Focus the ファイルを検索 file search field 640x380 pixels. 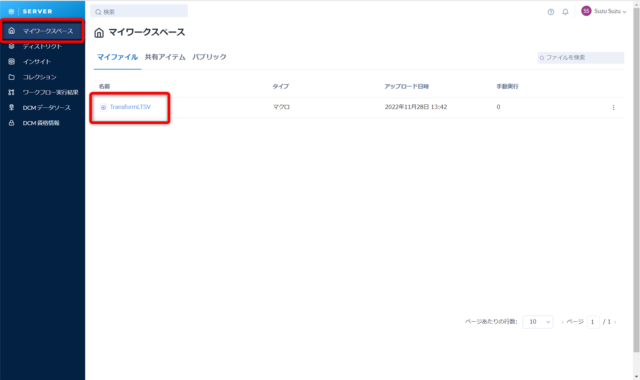point(581,58)
